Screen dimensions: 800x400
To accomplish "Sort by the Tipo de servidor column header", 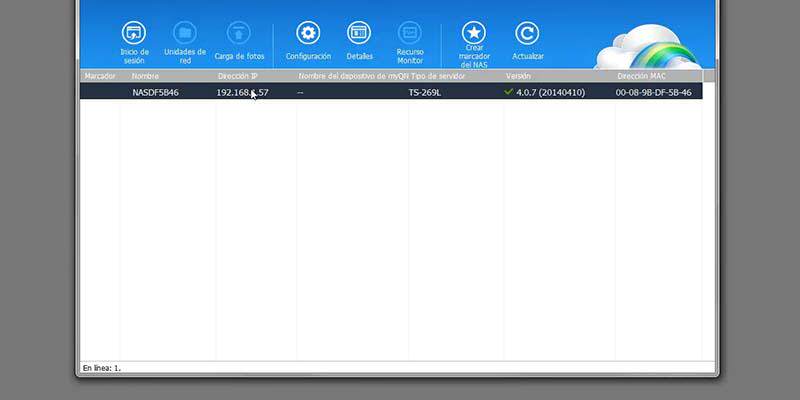I will 438,76.
